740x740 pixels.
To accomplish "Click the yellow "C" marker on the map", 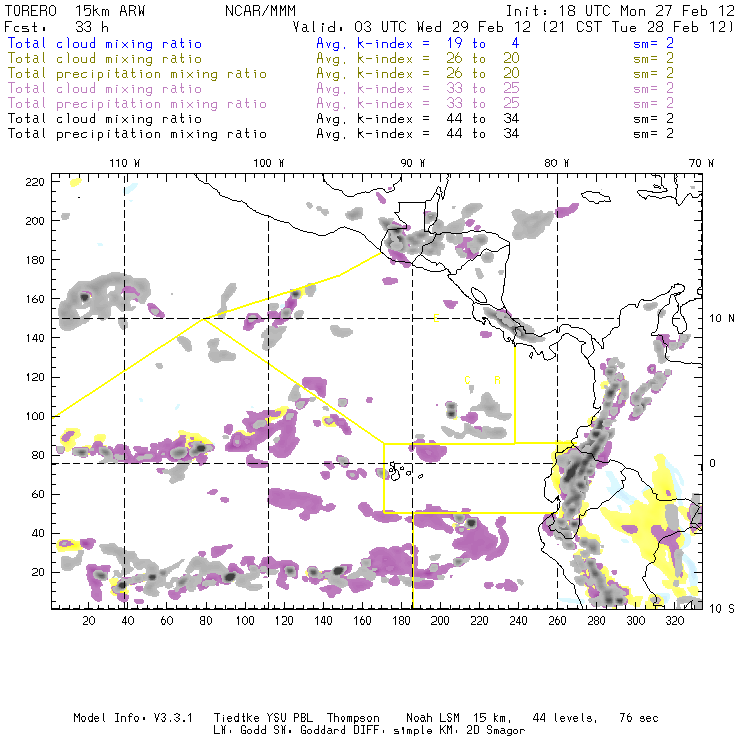I will (x=467, y=380).
